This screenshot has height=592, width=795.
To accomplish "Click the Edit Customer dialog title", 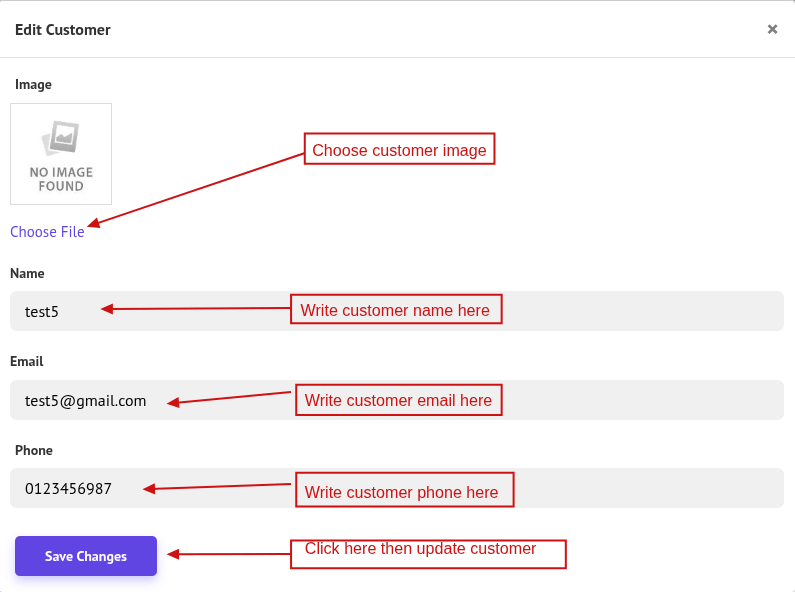I will pos(63,30).
